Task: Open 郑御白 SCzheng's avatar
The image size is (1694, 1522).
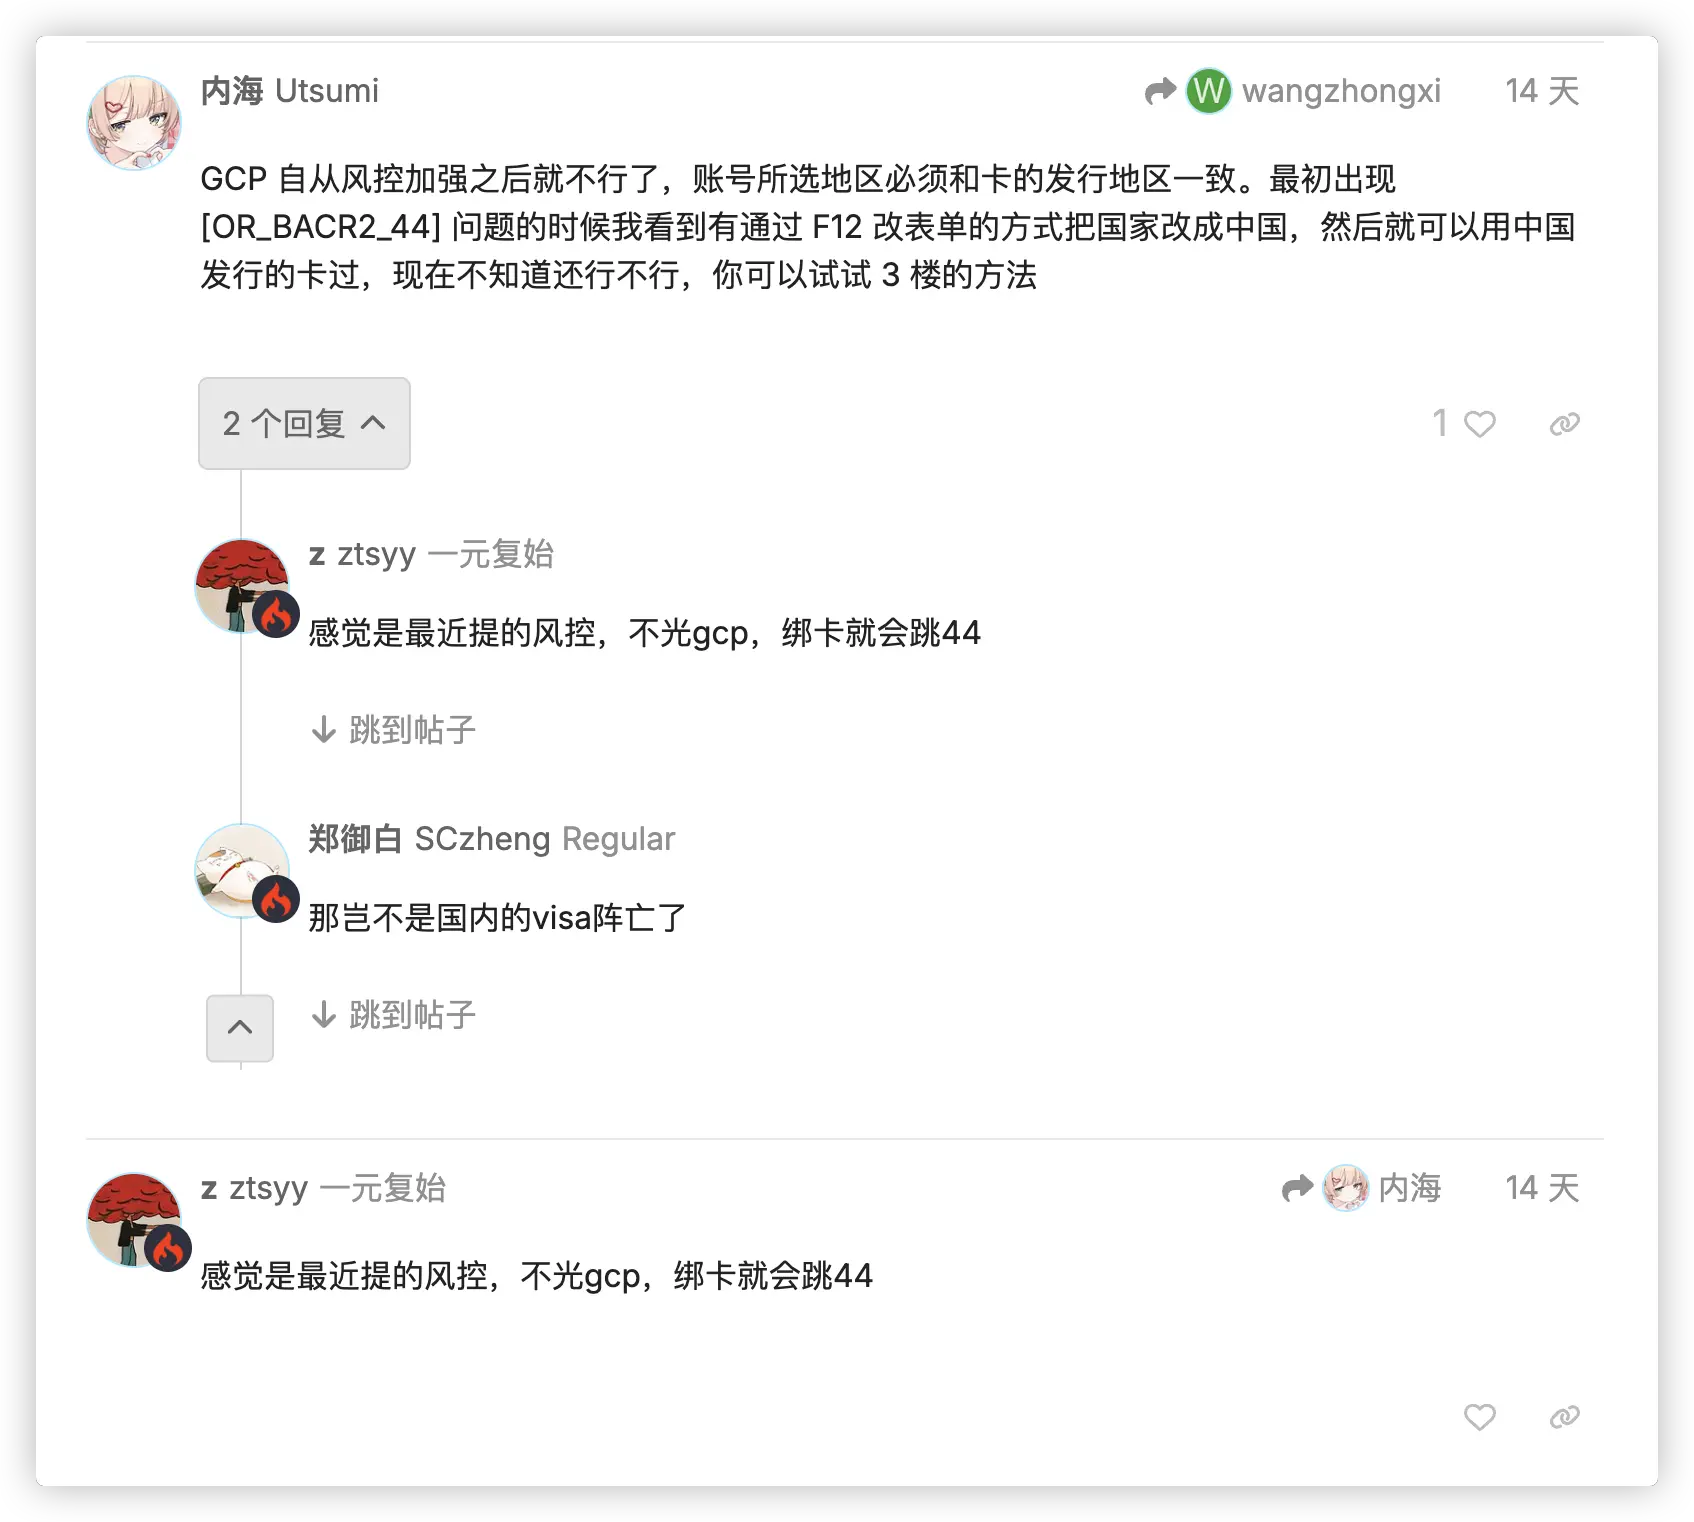Action: [x=242, y=870]
